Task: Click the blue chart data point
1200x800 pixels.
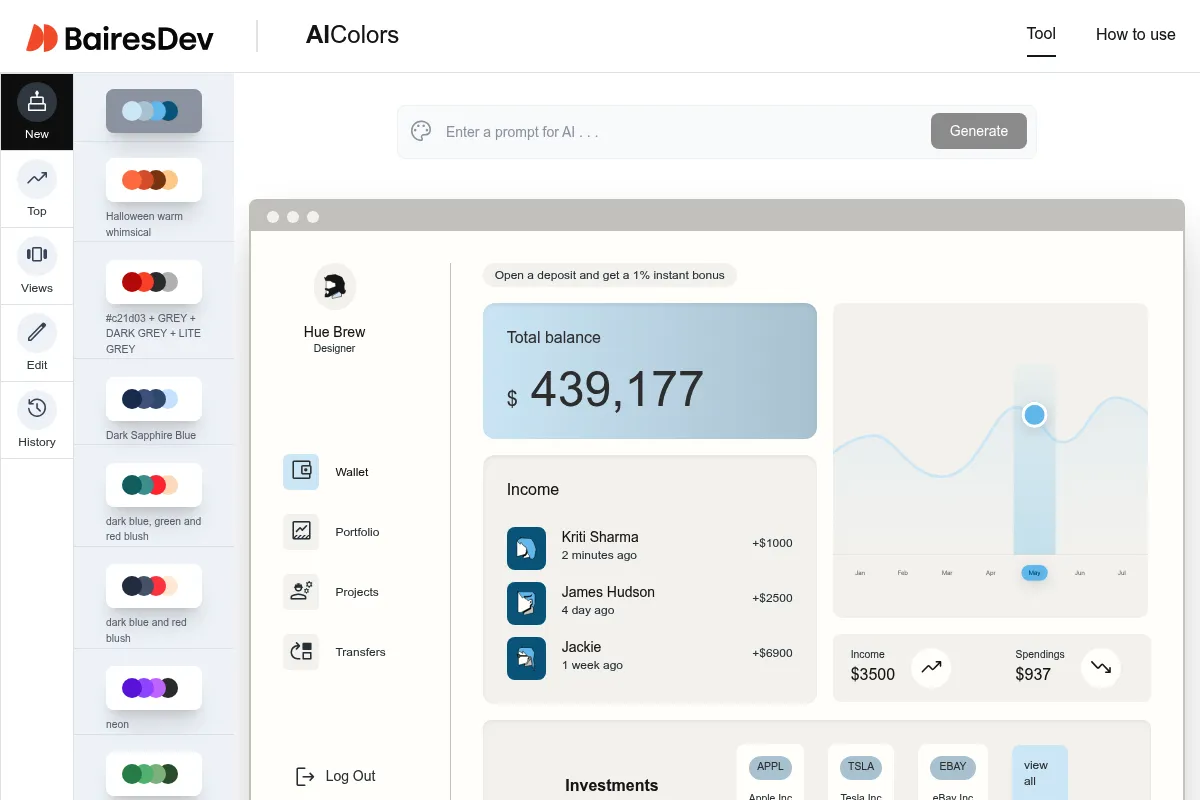Action: tap(1034, 414)
